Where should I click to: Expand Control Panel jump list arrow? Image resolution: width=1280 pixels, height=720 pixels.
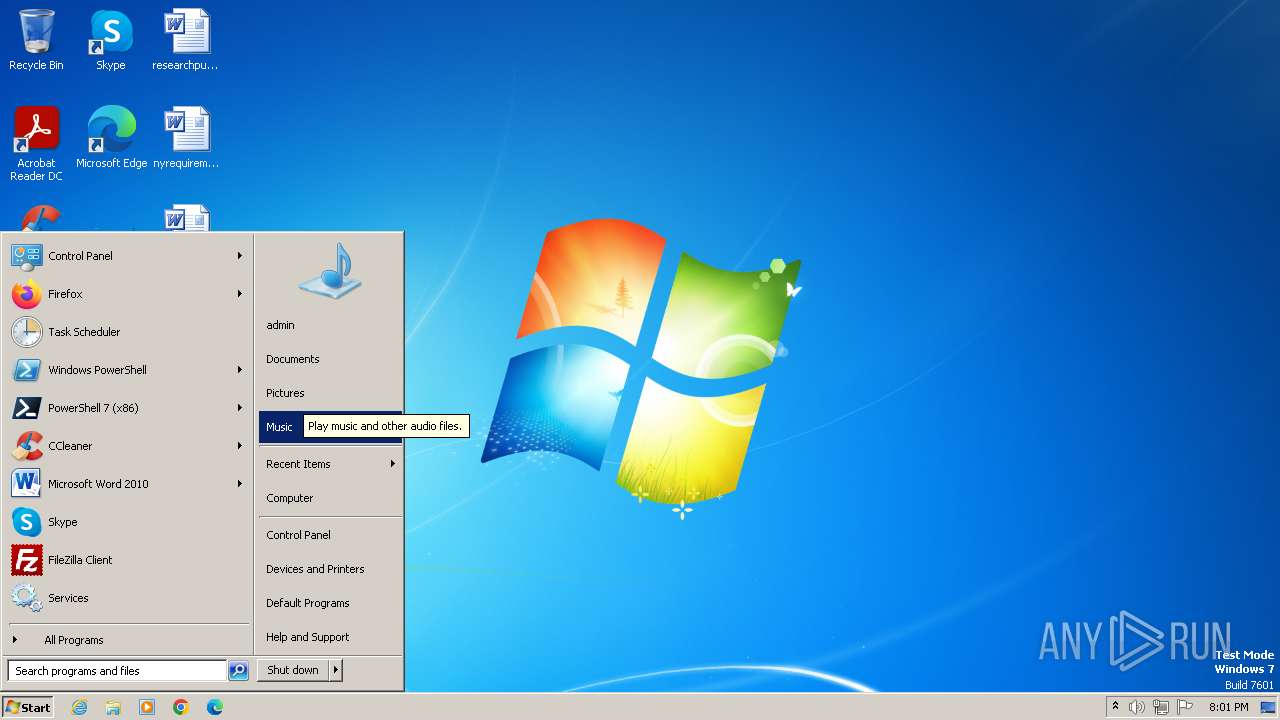(240, 256)
